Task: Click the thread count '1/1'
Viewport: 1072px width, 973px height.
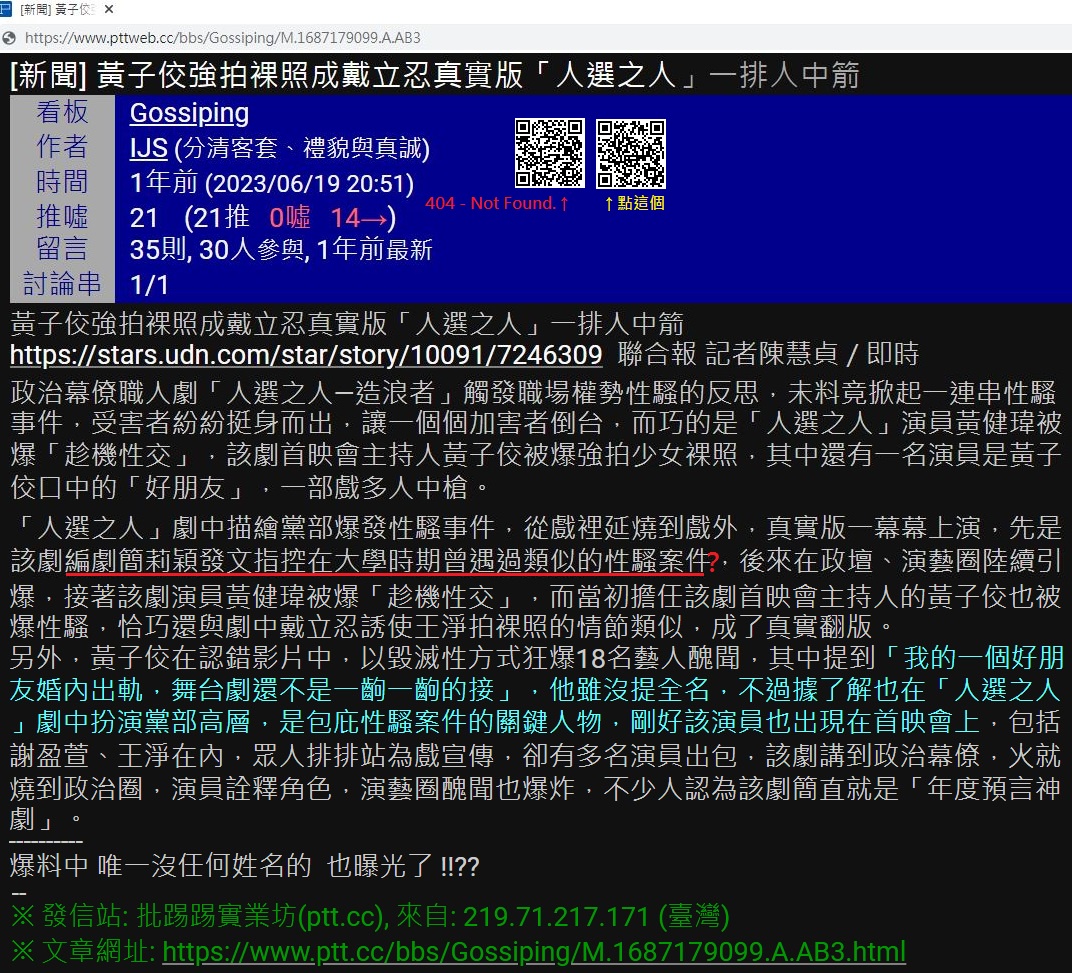Action: pos(149,284)
